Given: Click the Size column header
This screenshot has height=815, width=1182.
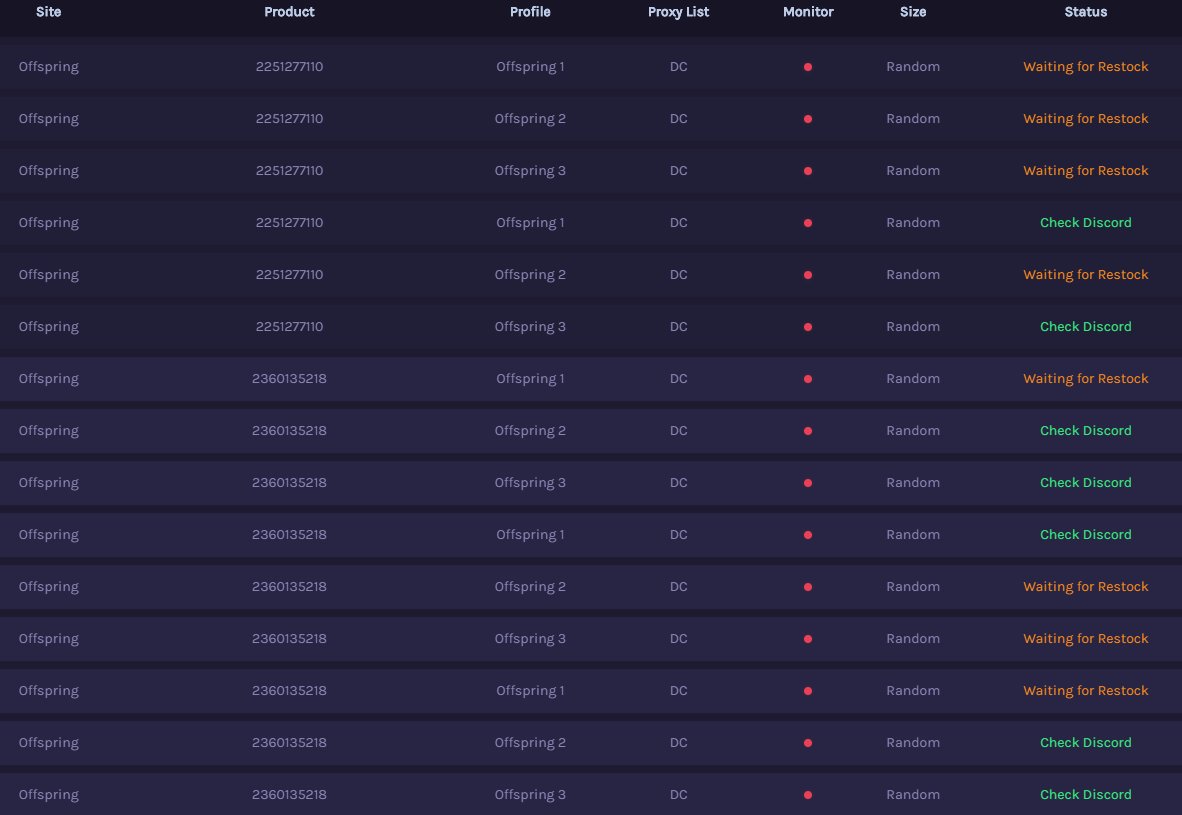Looking at the screenshot, I should coord(913,12).
